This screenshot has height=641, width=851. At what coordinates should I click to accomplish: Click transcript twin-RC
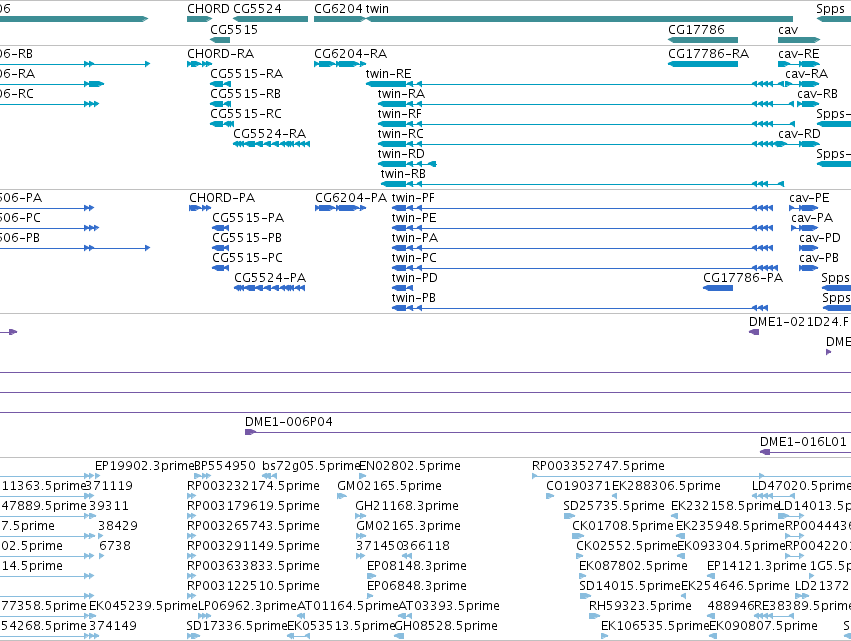click(401, 134)
